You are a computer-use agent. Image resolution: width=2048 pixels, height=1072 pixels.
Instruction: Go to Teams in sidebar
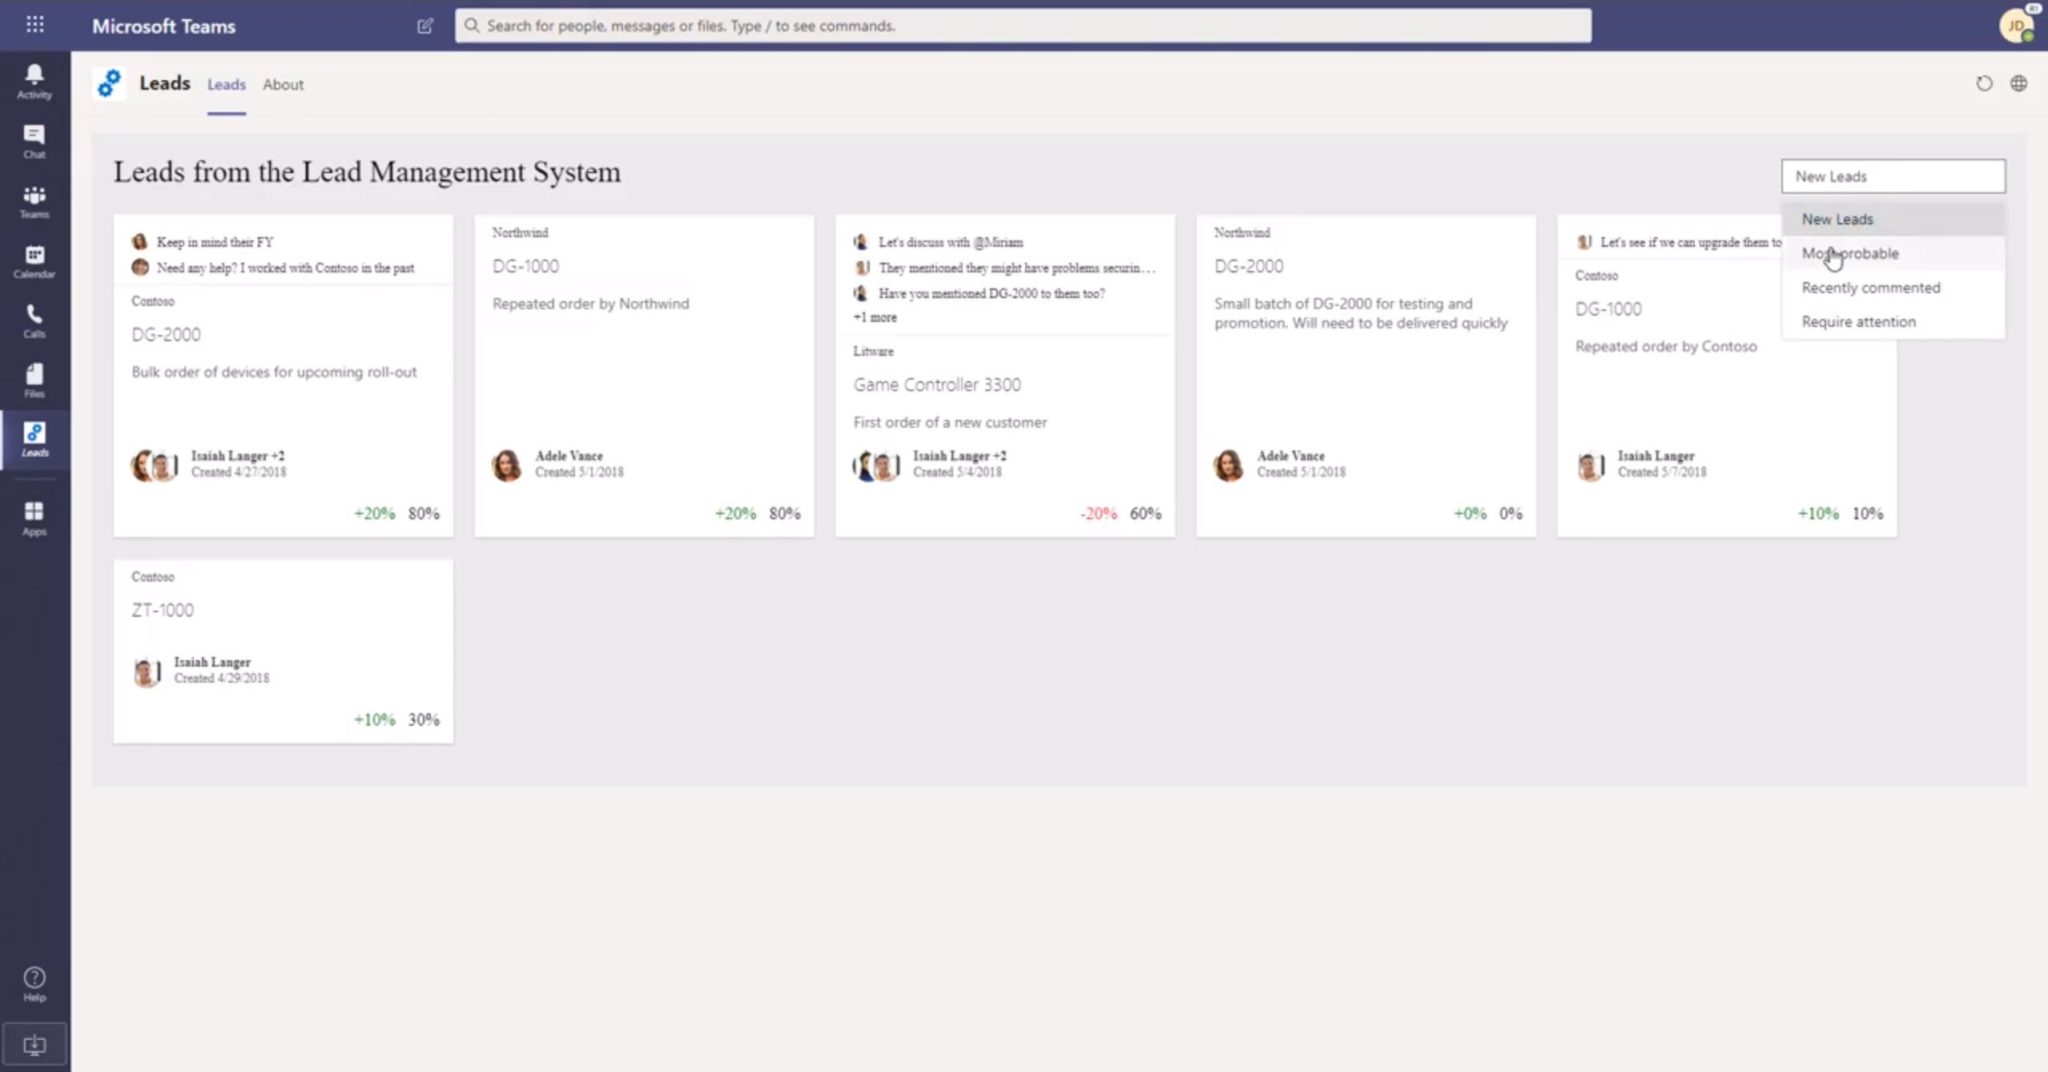pyautogui.click(x=34, y=201)
